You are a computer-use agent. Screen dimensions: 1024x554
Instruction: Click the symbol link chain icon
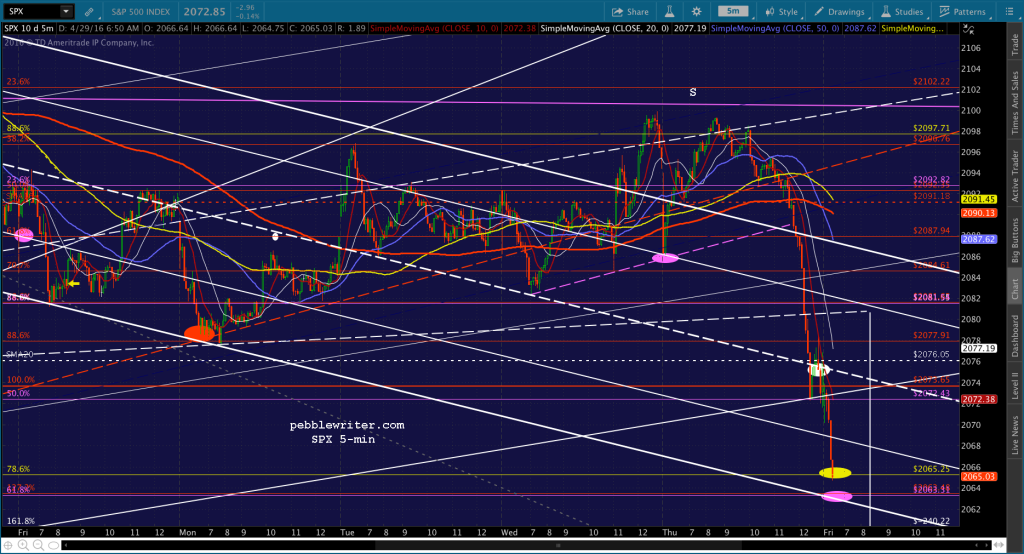coord(89,12)
